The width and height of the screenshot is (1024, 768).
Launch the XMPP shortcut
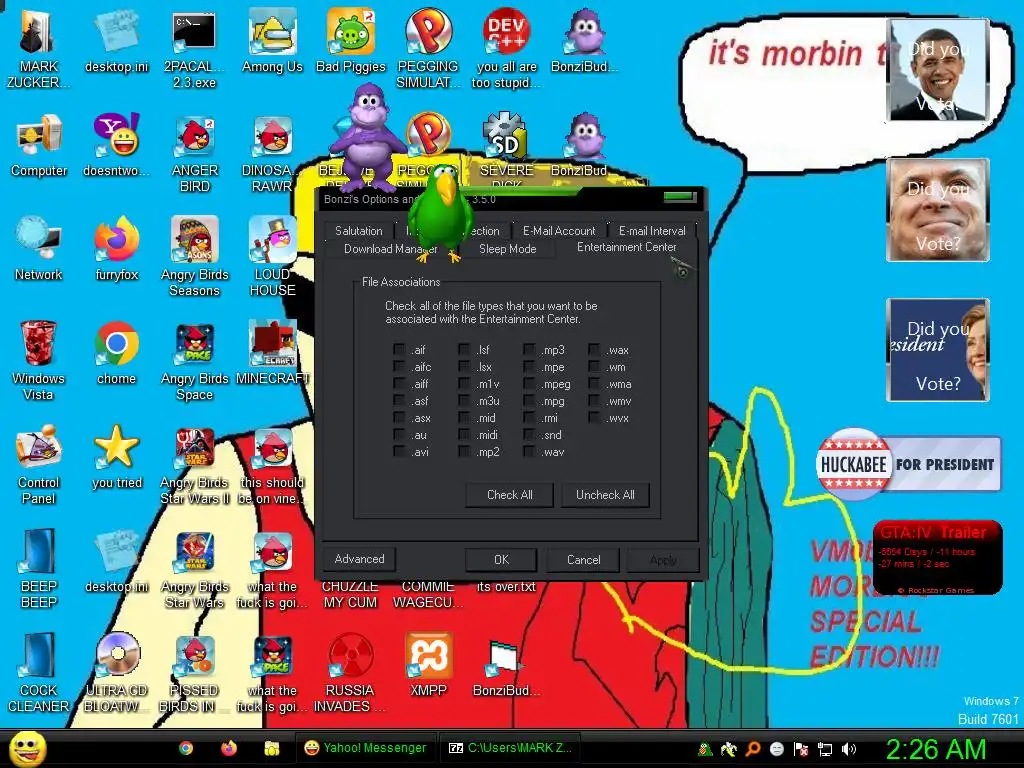[x=428, y=665]
